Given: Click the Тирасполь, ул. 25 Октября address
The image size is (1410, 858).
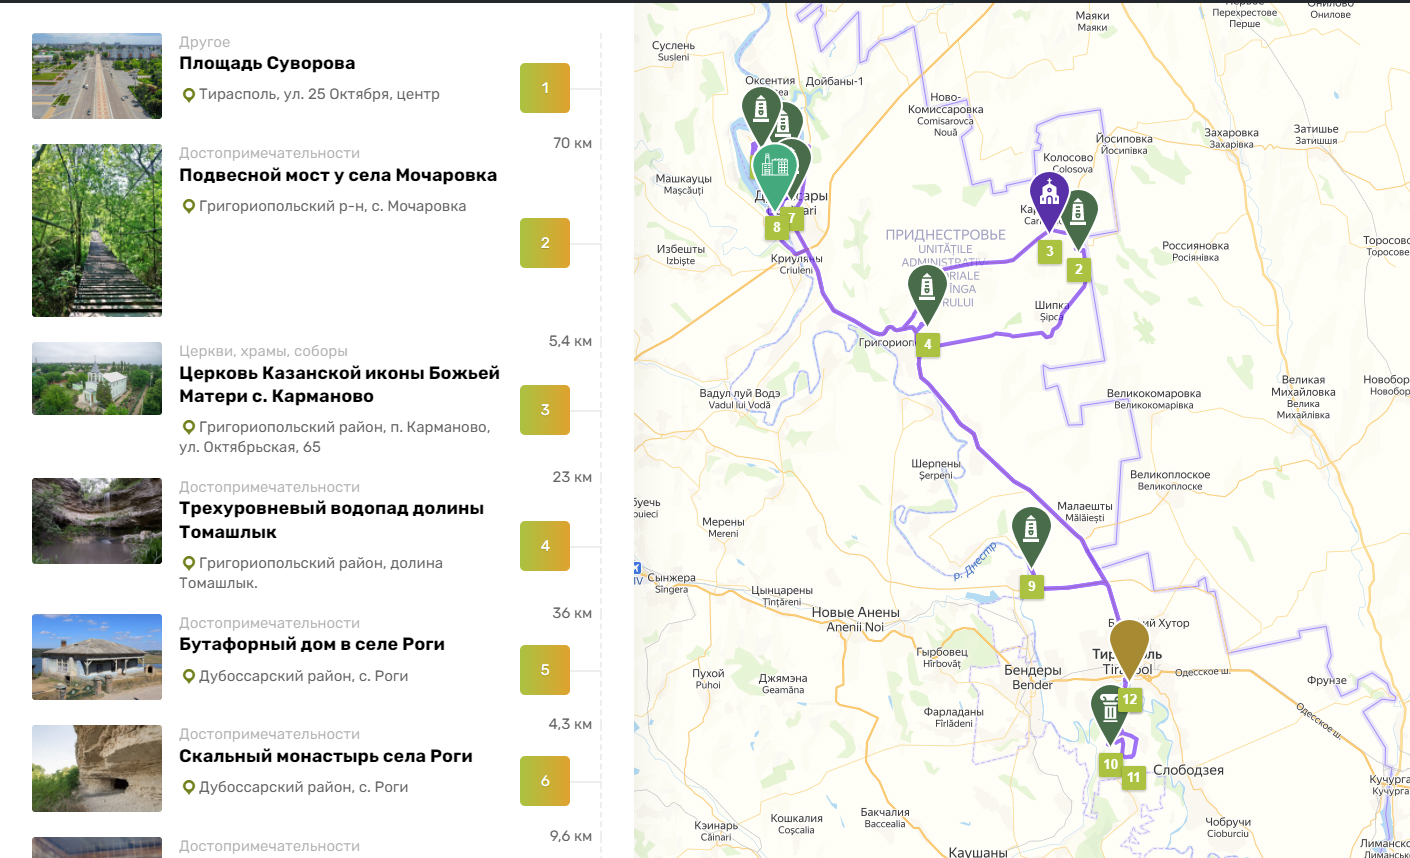Looking at the screenshot, I should 319,94.
